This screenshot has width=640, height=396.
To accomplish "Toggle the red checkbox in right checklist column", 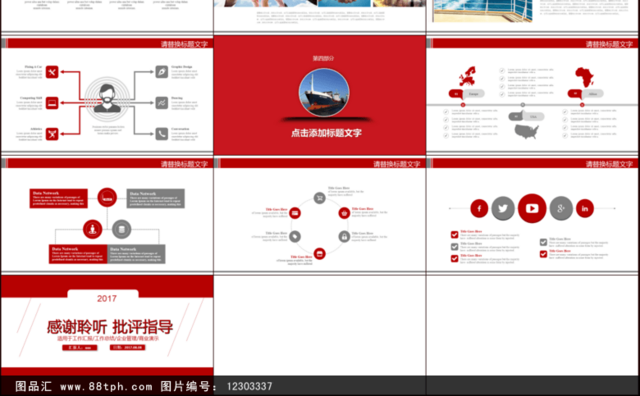I will 543,254.
